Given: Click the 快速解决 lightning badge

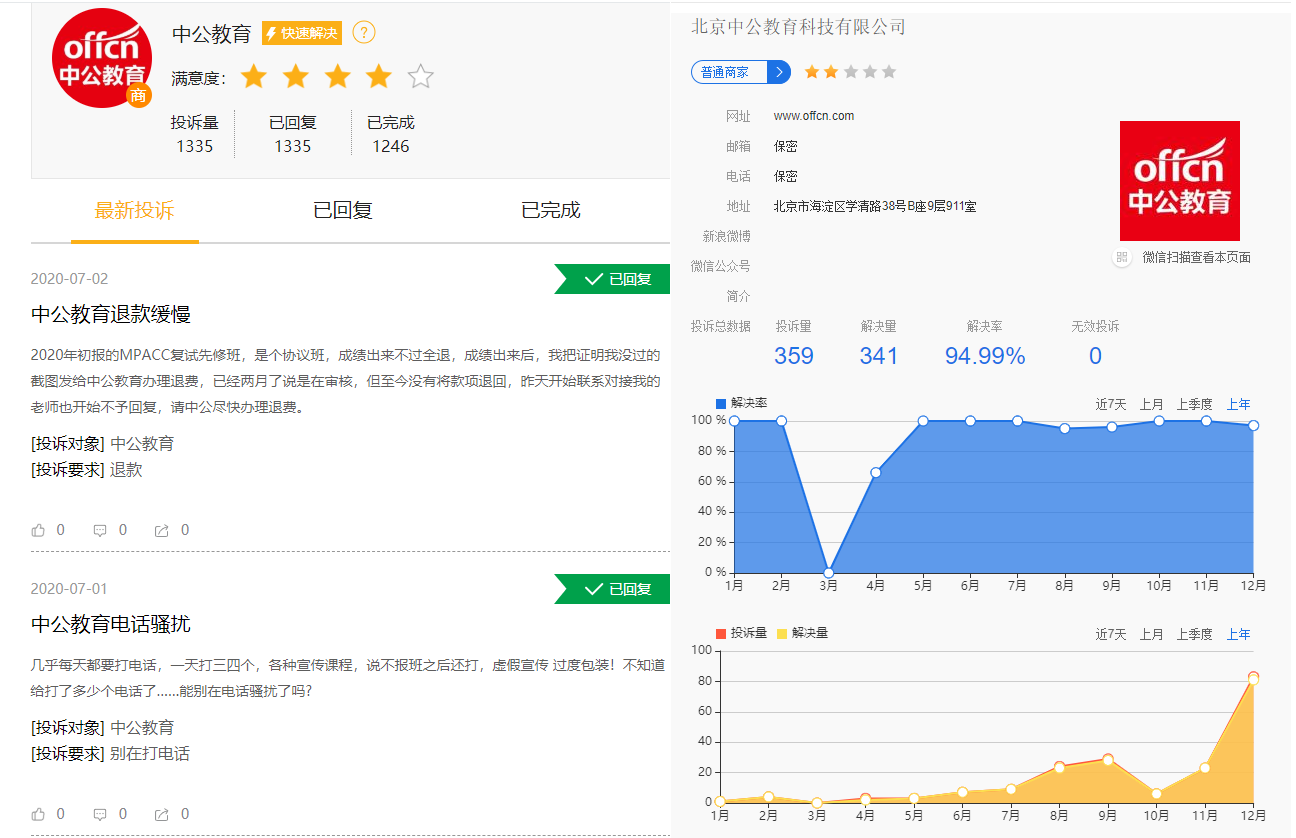Looking at the screenshot, I should tap(302, 33).
